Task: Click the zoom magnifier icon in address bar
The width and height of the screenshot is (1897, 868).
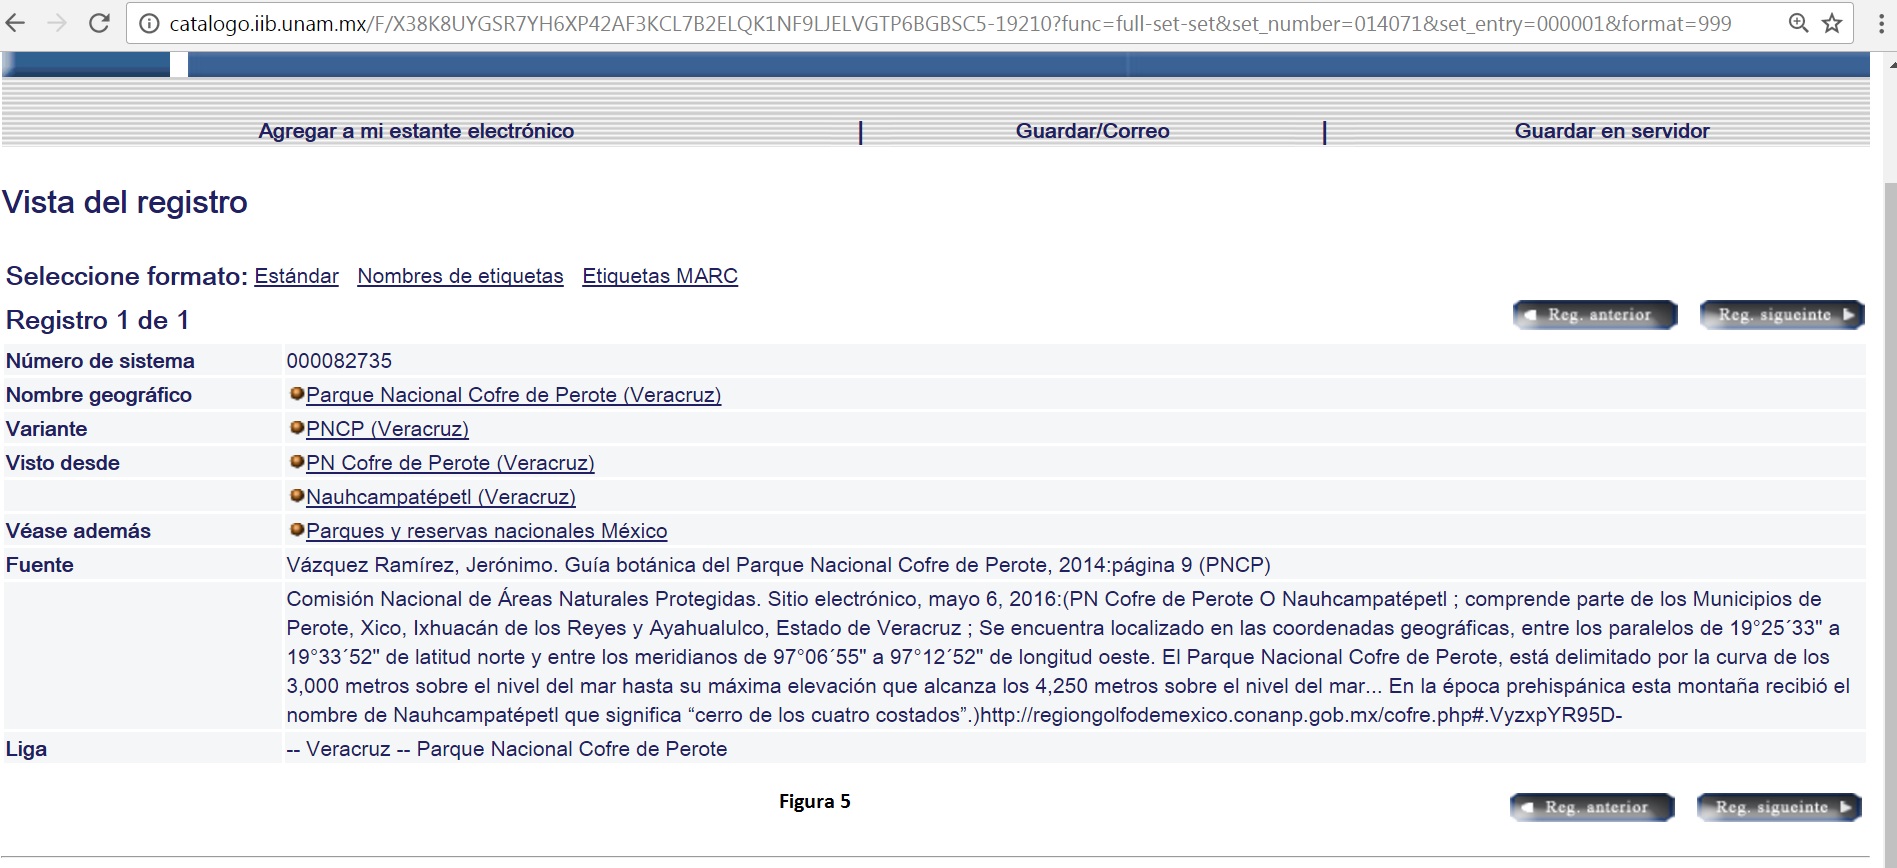Action: tap(1798, 23)
